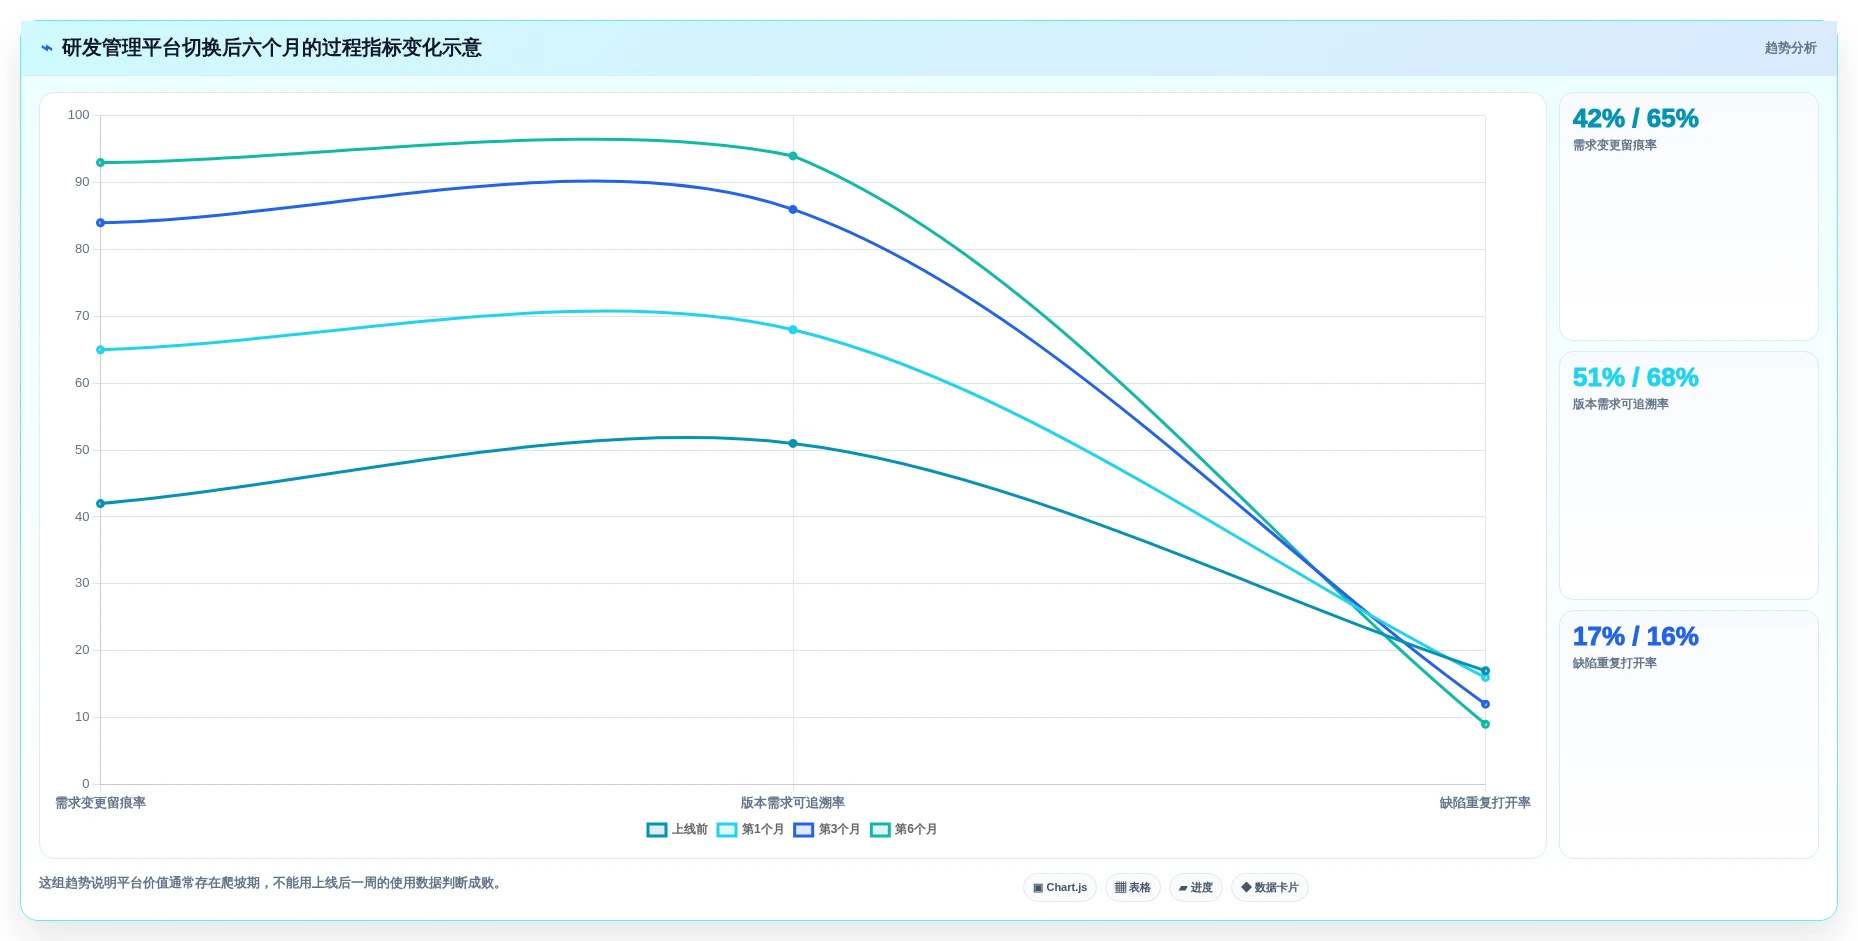The width and height of the screenshot is (1858, 941).
Task: Click the 需求变更留痕率 x-axis label
Action: [100, 803]
